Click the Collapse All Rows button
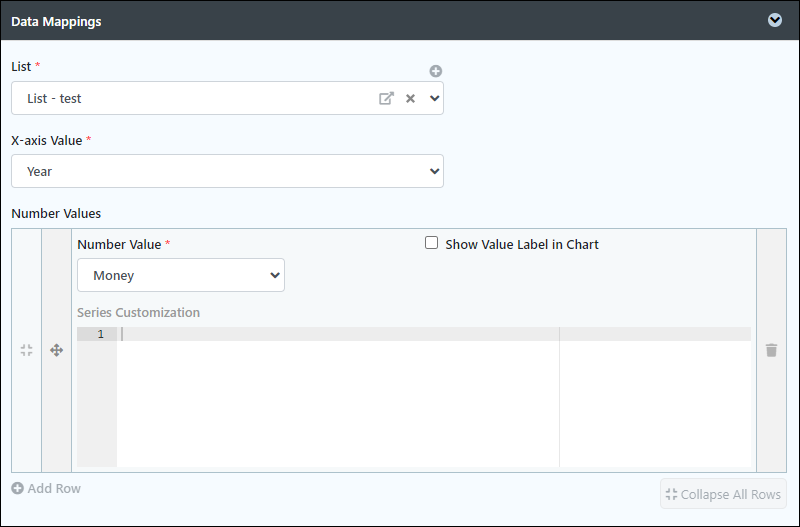Image resolution: width=800 pixels, height=527 pixels. tap(723, 494)
